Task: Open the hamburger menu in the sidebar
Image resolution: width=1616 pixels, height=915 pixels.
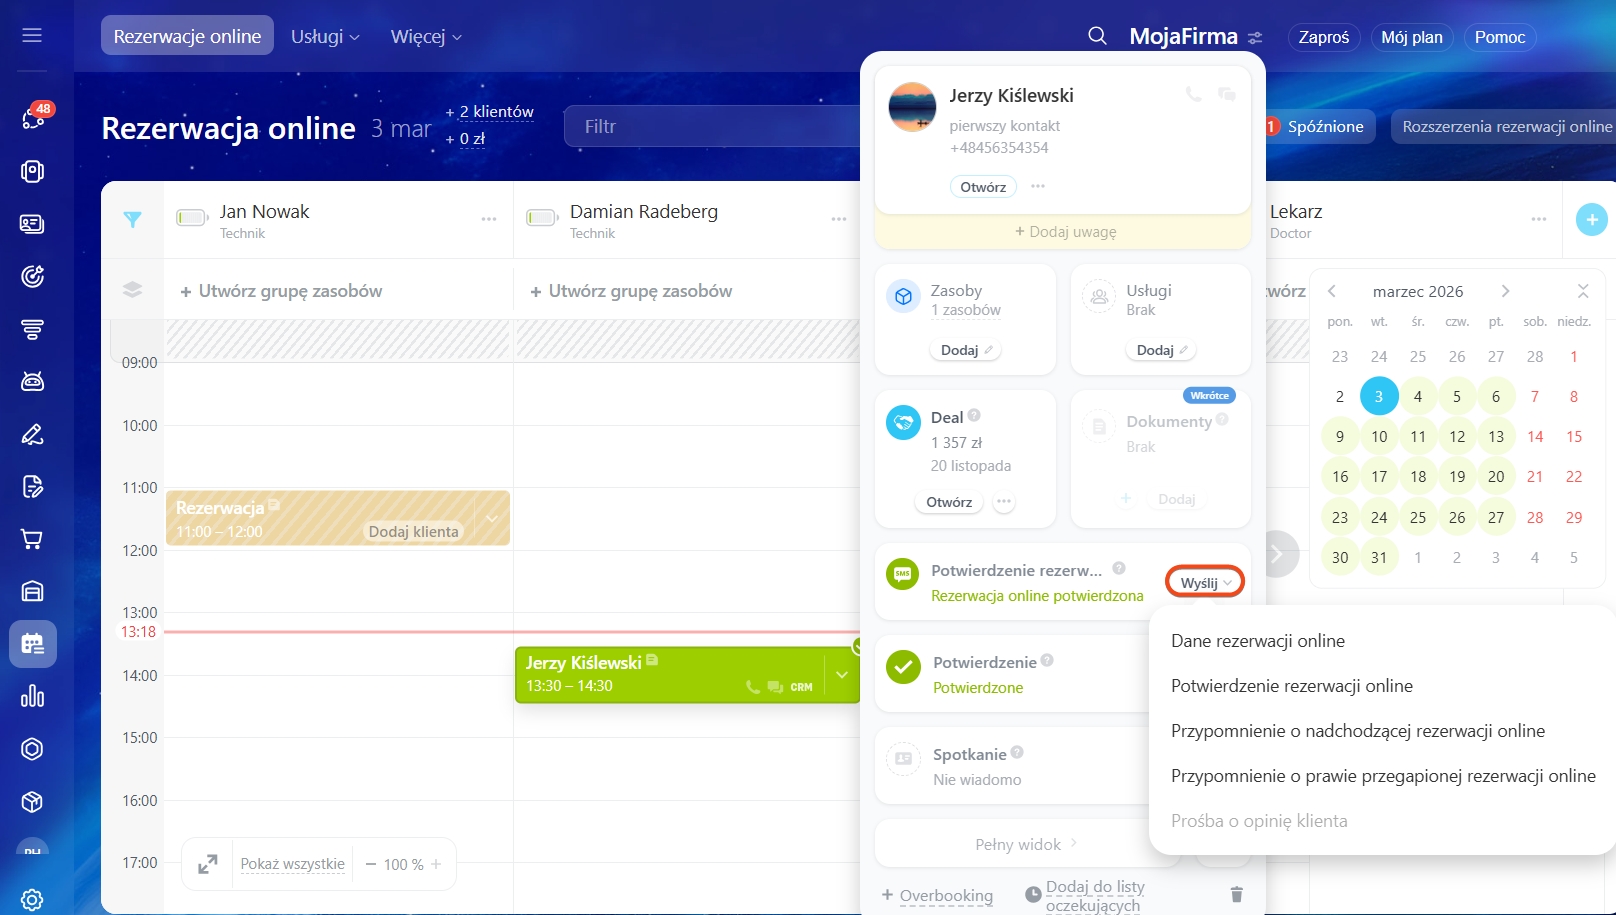Action: [32, 36]
